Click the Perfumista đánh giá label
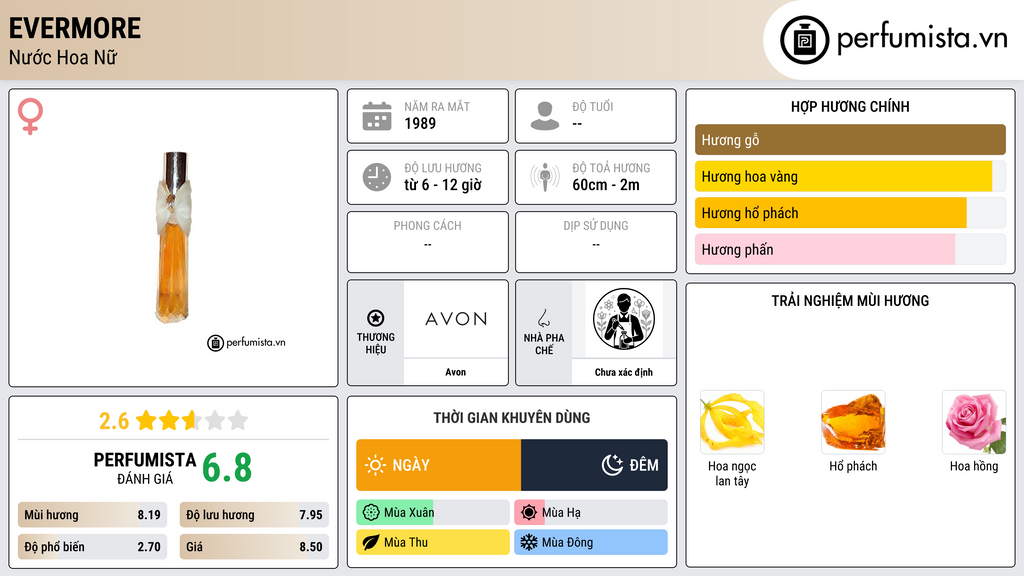This screenshot has height=576, width=1024. click(145, 468)
